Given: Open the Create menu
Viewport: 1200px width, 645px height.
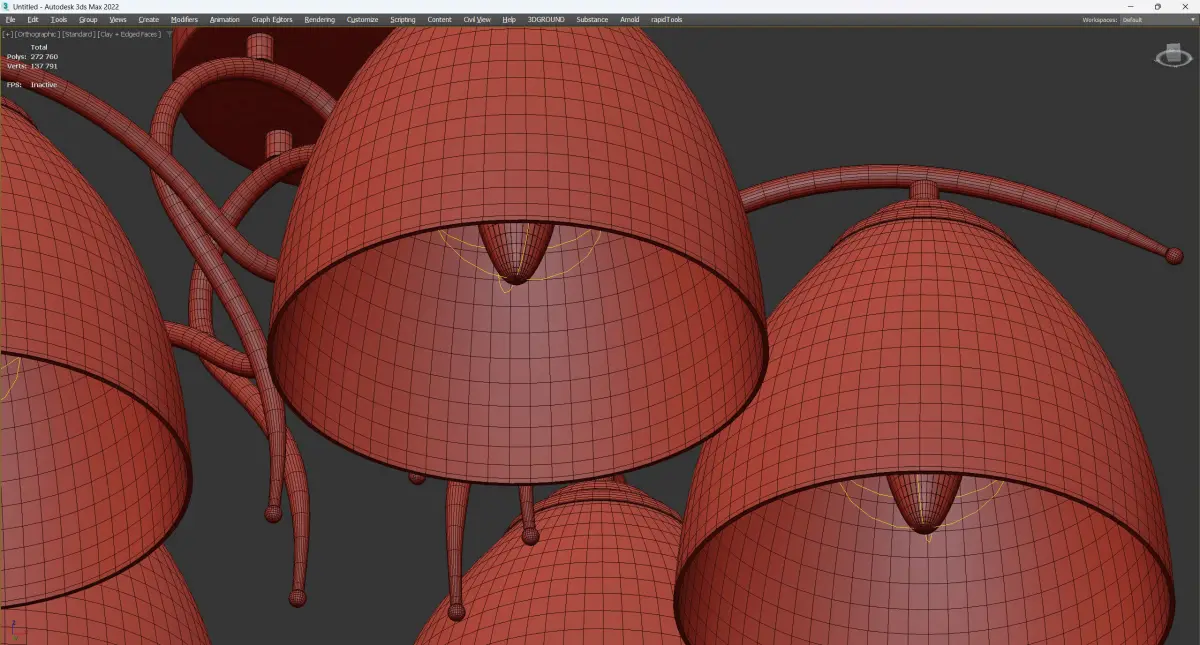Looking at the screenshot, I should tap(148, 19).
